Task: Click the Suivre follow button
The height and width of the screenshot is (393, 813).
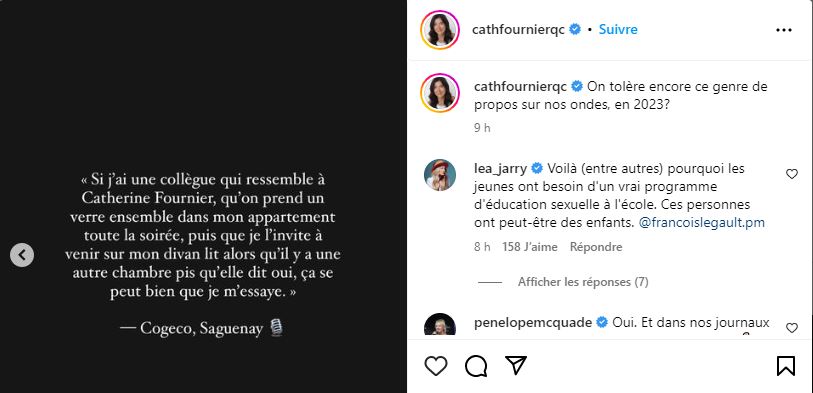Action: [x=618, y=30]
